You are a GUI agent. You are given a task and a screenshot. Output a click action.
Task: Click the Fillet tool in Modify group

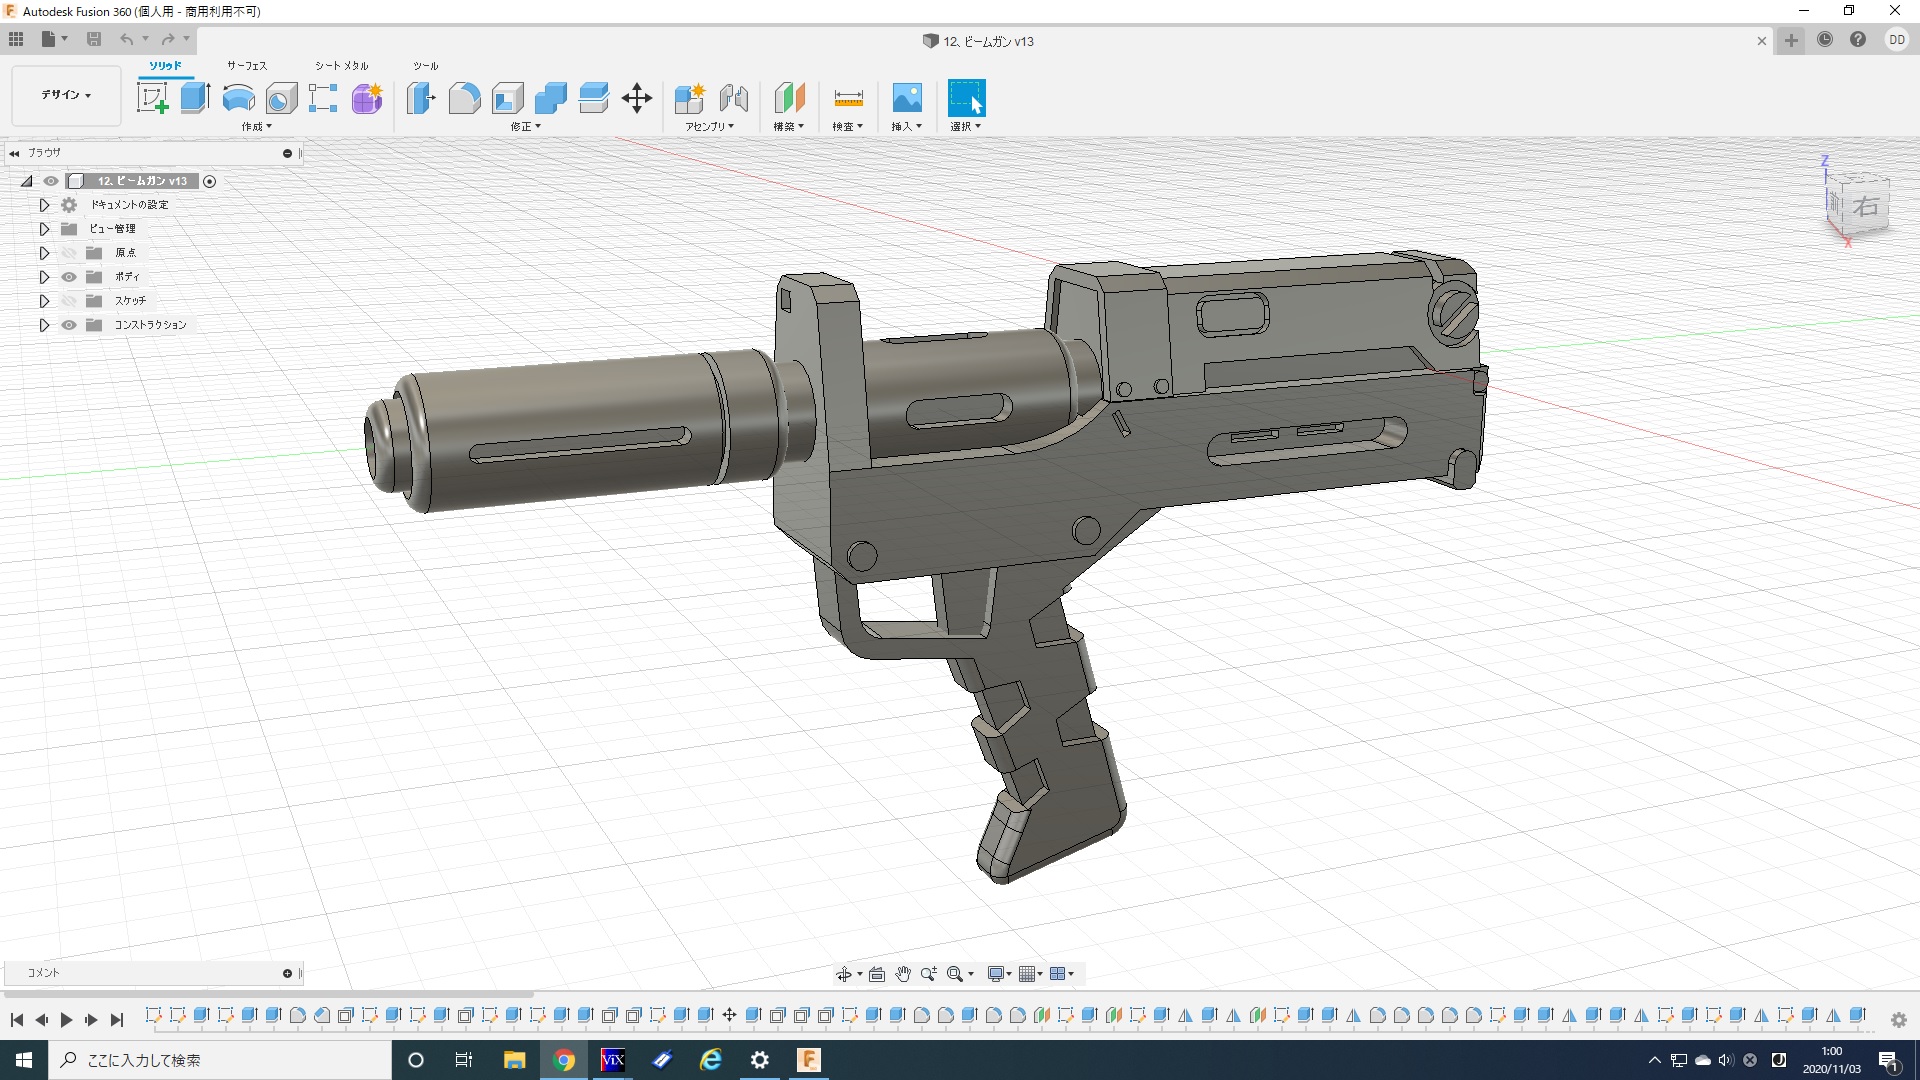coord(464,98)
